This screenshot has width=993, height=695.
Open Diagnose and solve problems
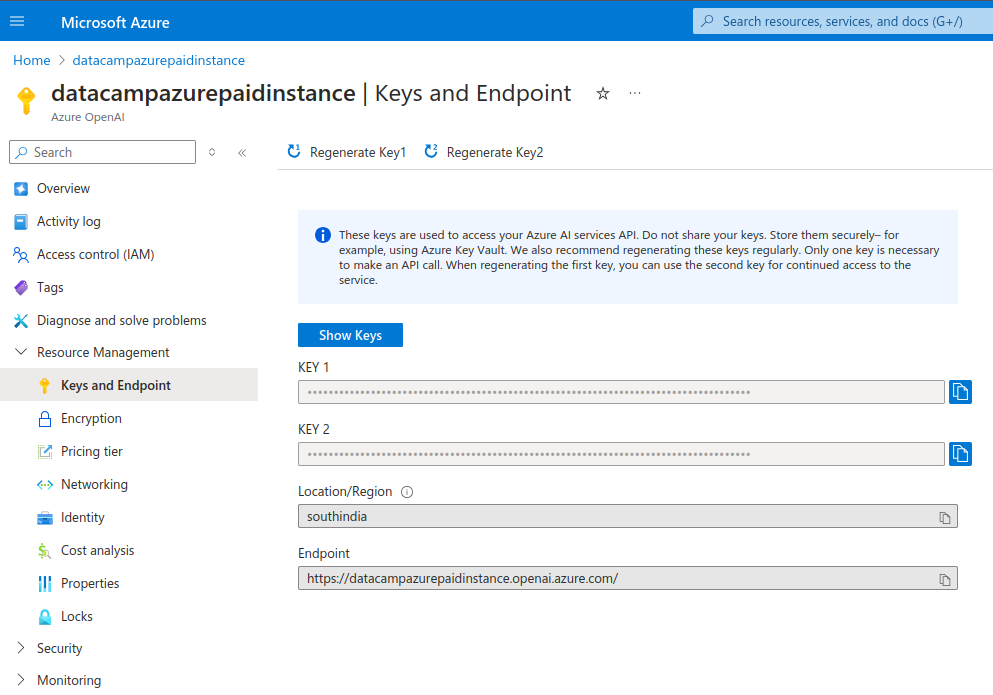tap(122, 320)
